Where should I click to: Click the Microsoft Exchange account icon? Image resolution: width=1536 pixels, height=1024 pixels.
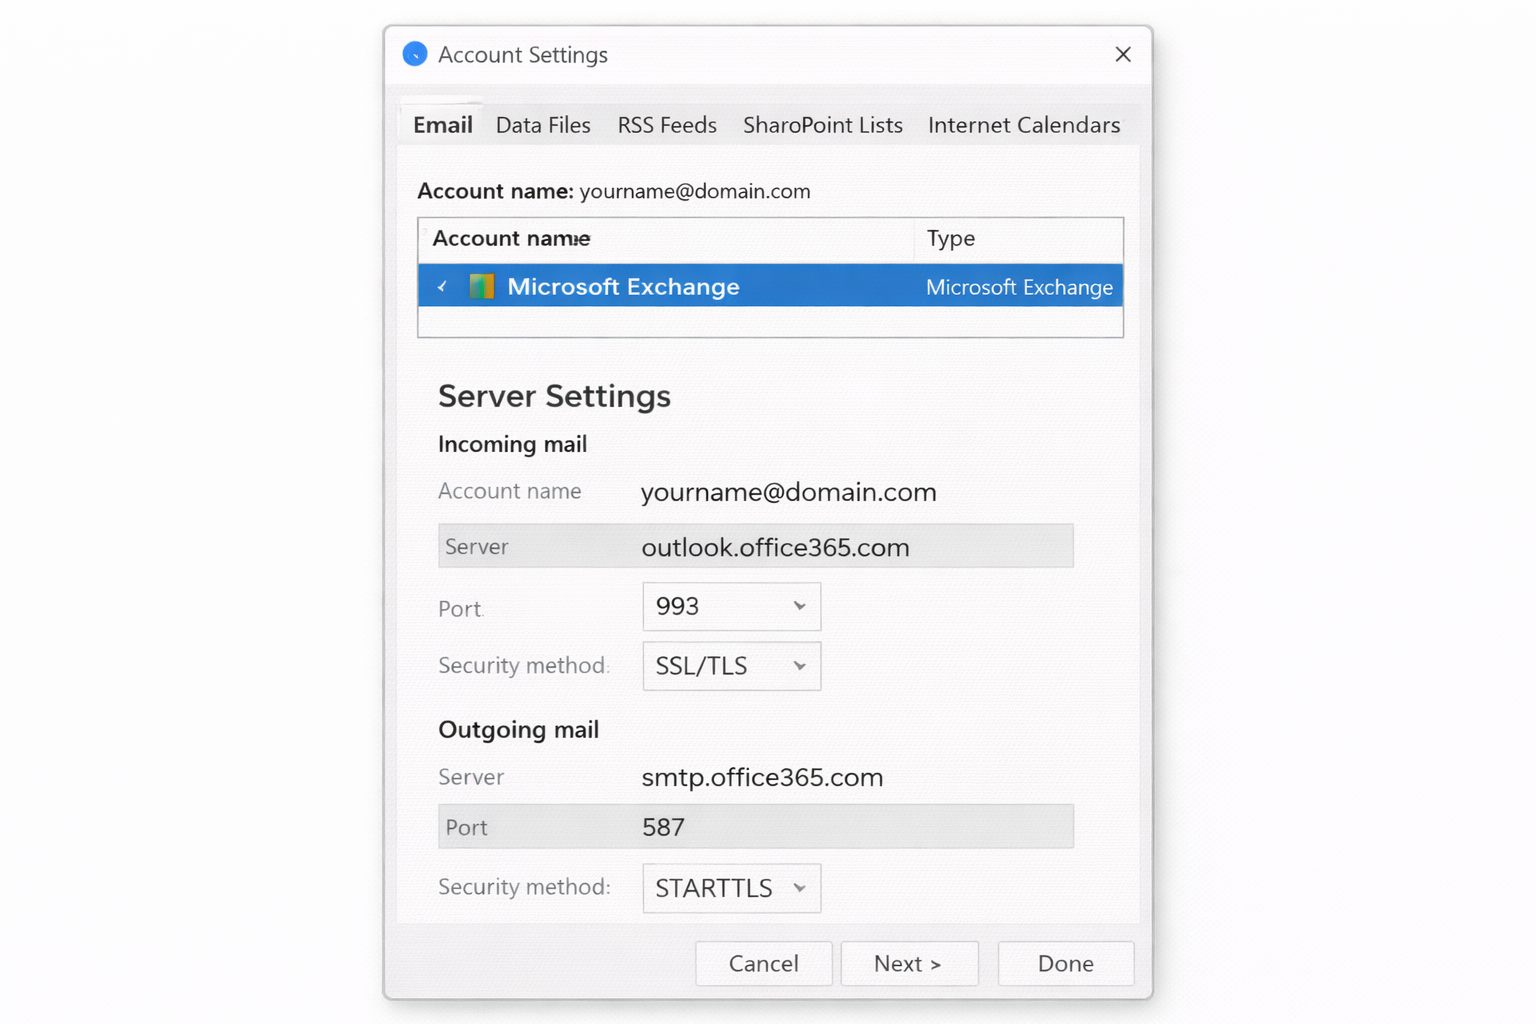(482, 287)
